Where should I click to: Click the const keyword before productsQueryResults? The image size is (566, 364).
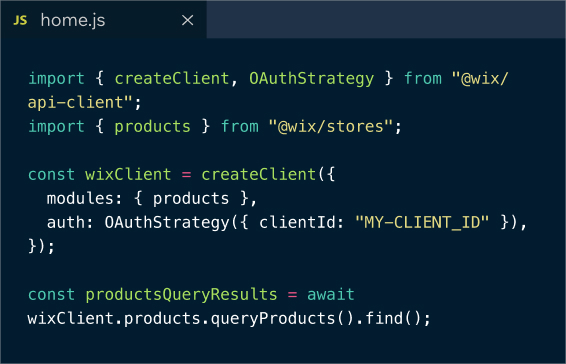51,295
